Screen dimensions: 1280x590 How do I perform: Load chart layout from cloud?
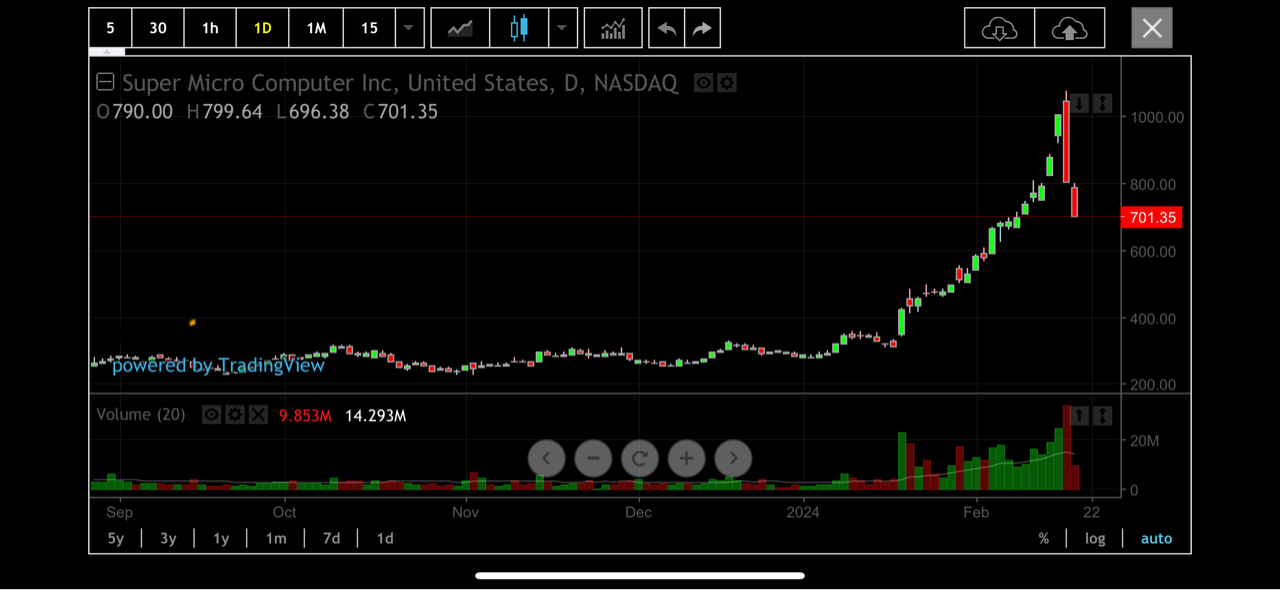pos(1000,28)
